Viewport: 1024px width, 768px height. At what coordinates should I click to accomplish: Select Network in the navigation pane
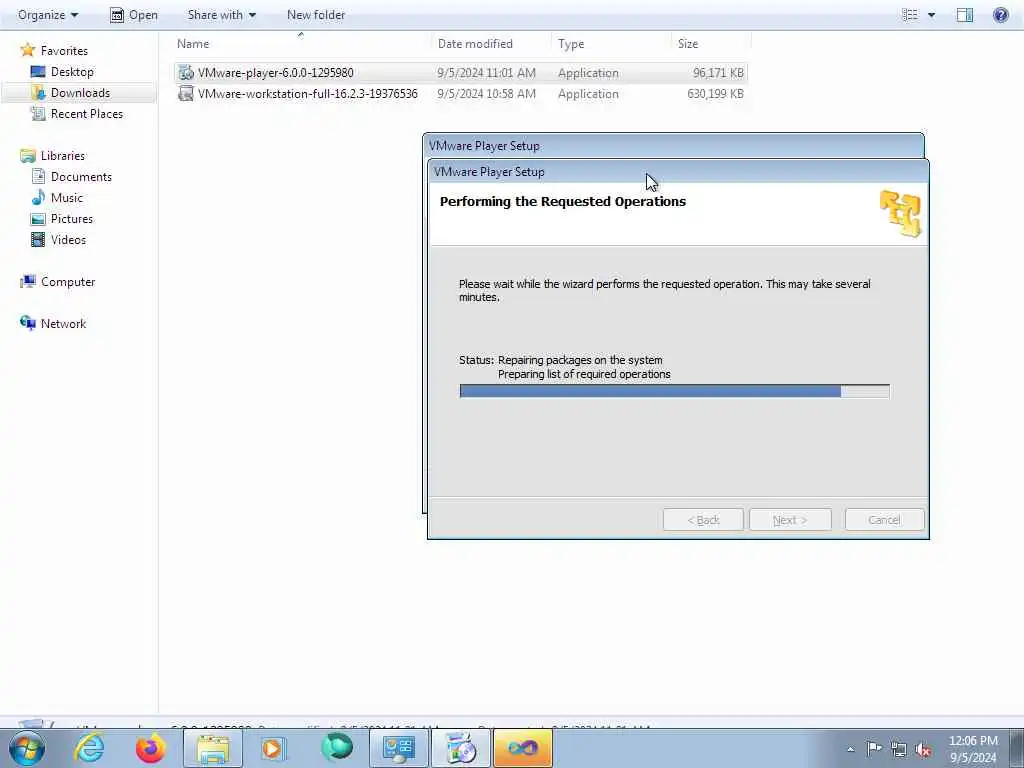[63, 323]
